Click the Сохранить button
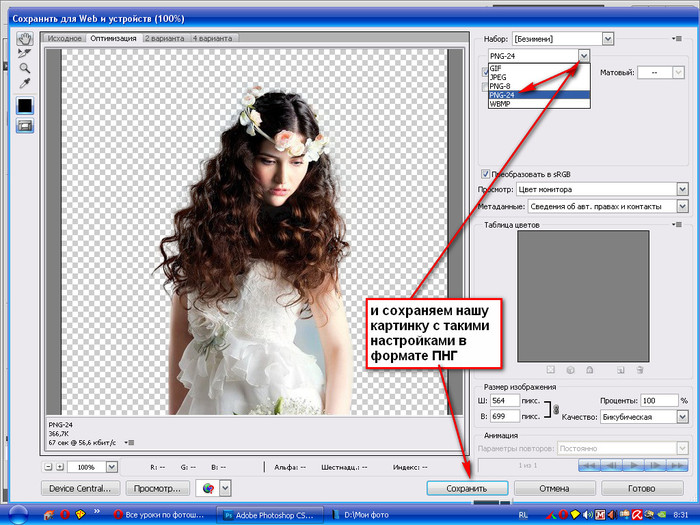The width and height of the screenshot is (700, 525). coord(467,488)
